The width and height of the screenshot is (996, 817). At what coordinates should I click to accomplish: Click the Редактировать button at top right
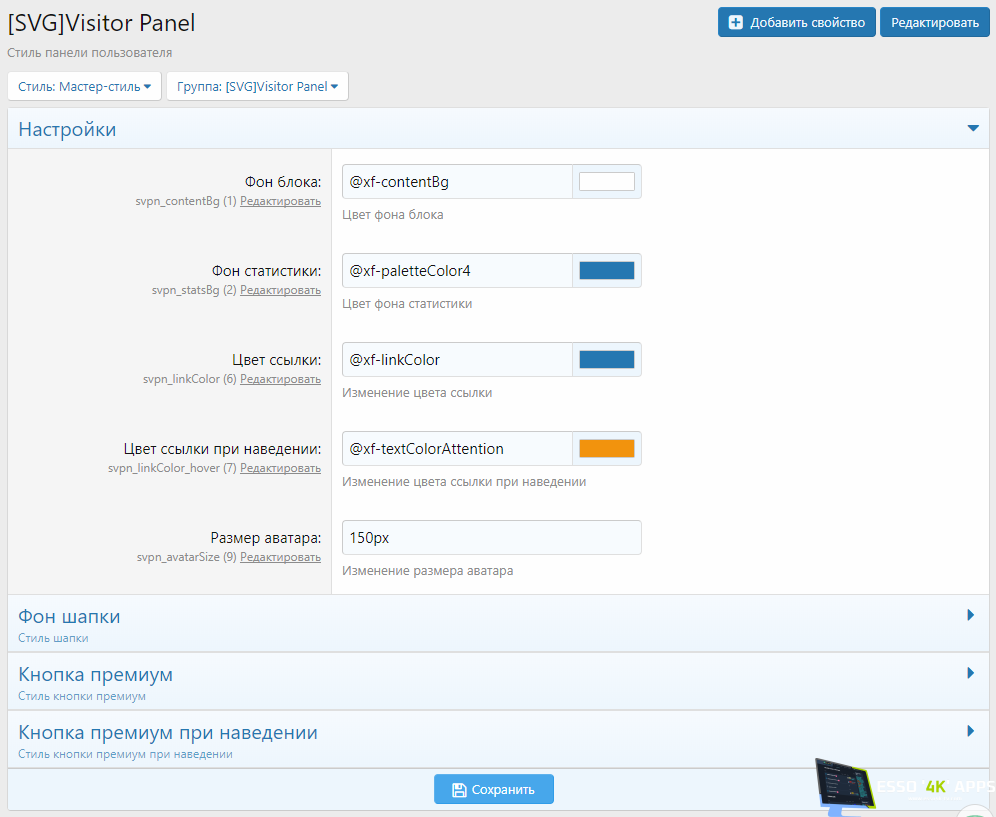934,22
